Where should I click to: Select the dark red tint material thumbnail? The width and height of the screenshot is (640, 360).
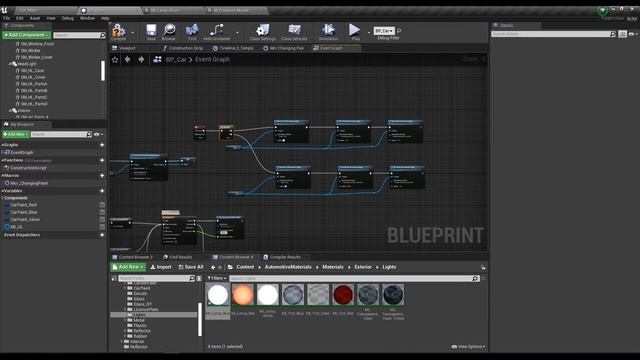click(x=343, y=295)
